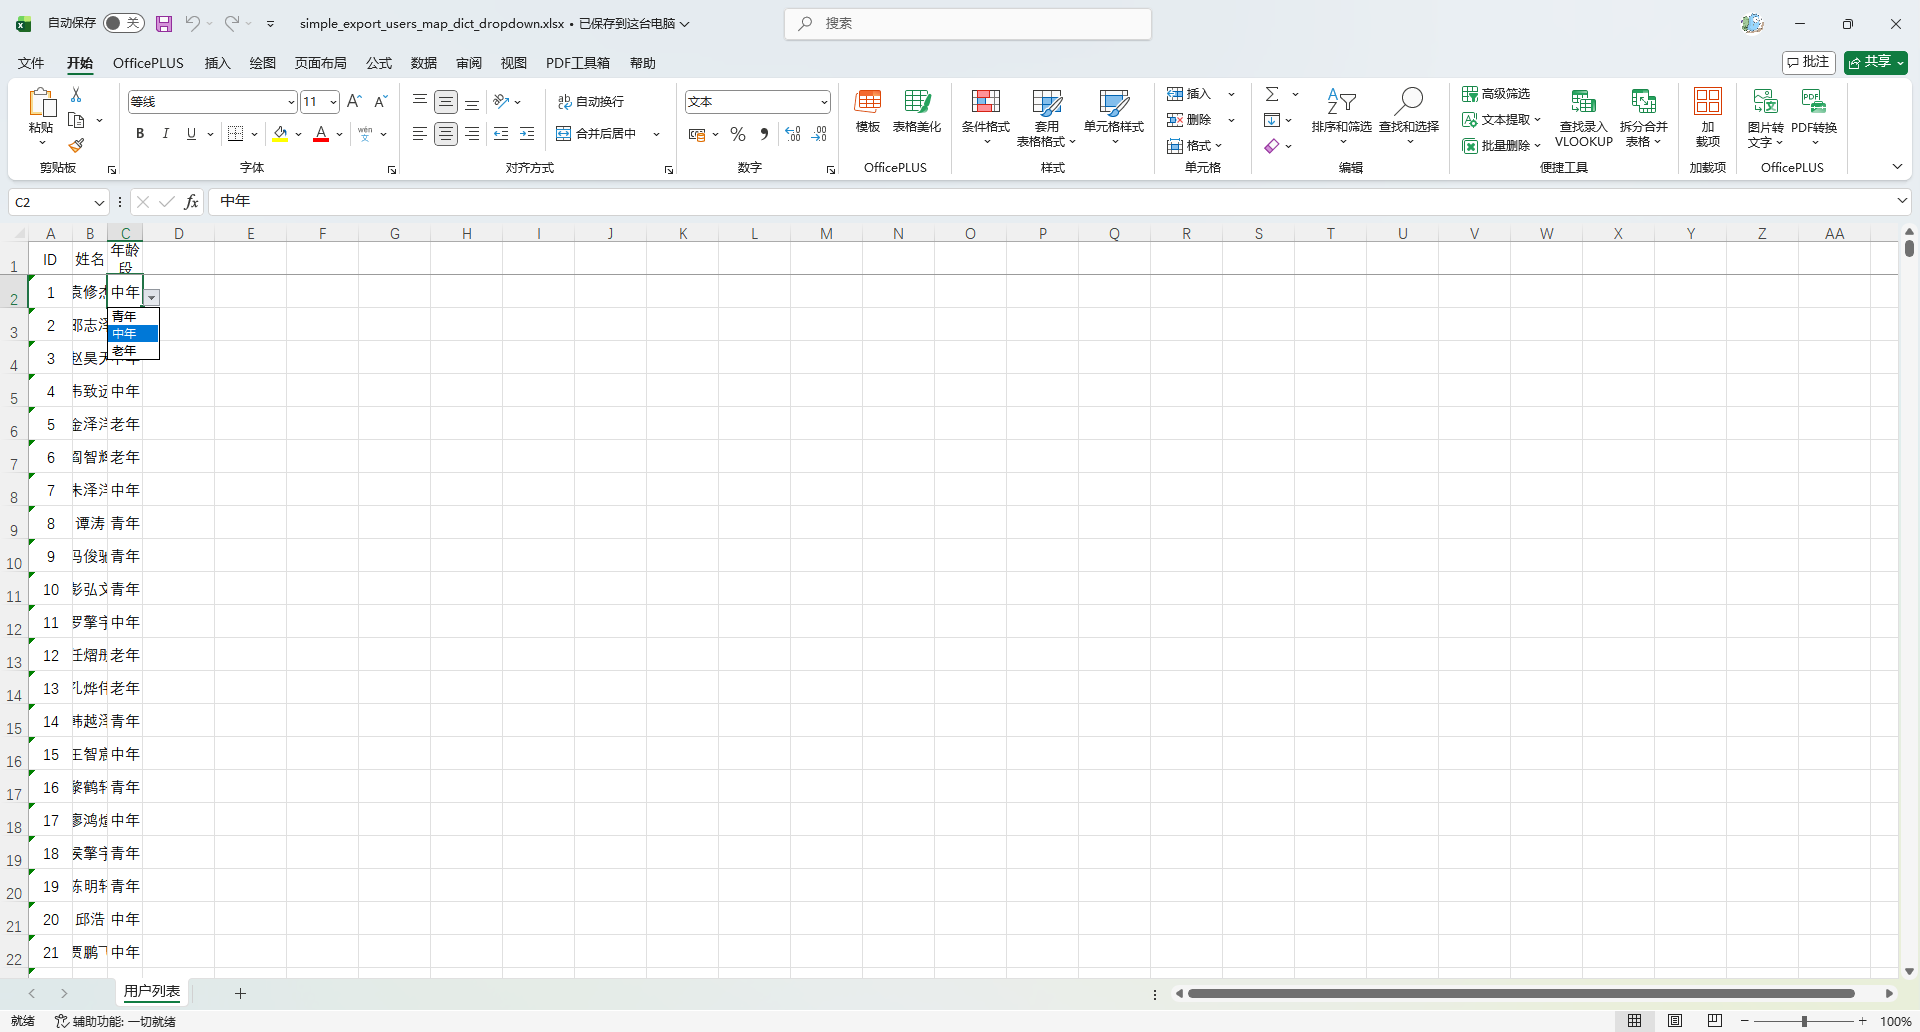Toggle Bold formatting
Image resolution: width=1920 pixels, height=1032 pixels.
coord(140,134)
